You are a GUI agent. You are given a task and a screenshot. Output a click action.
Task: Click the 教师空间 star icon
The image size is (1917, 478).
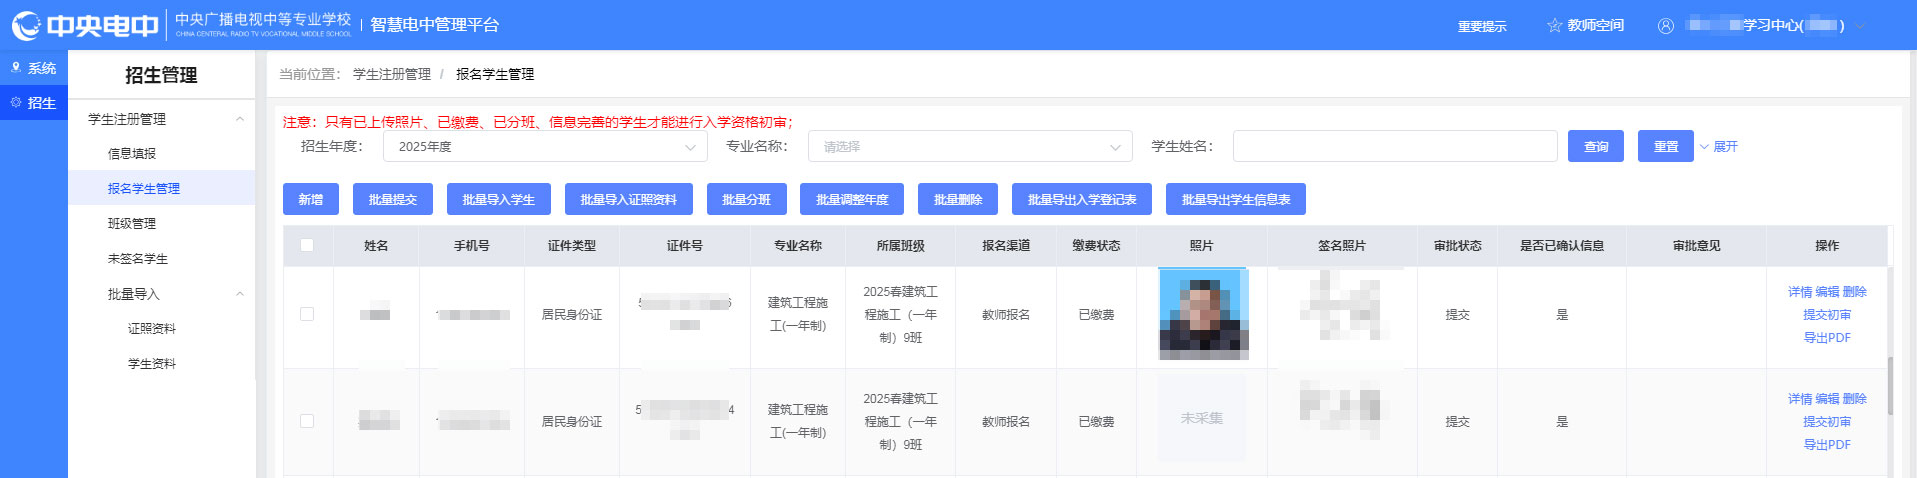[x=1554, y=25]
